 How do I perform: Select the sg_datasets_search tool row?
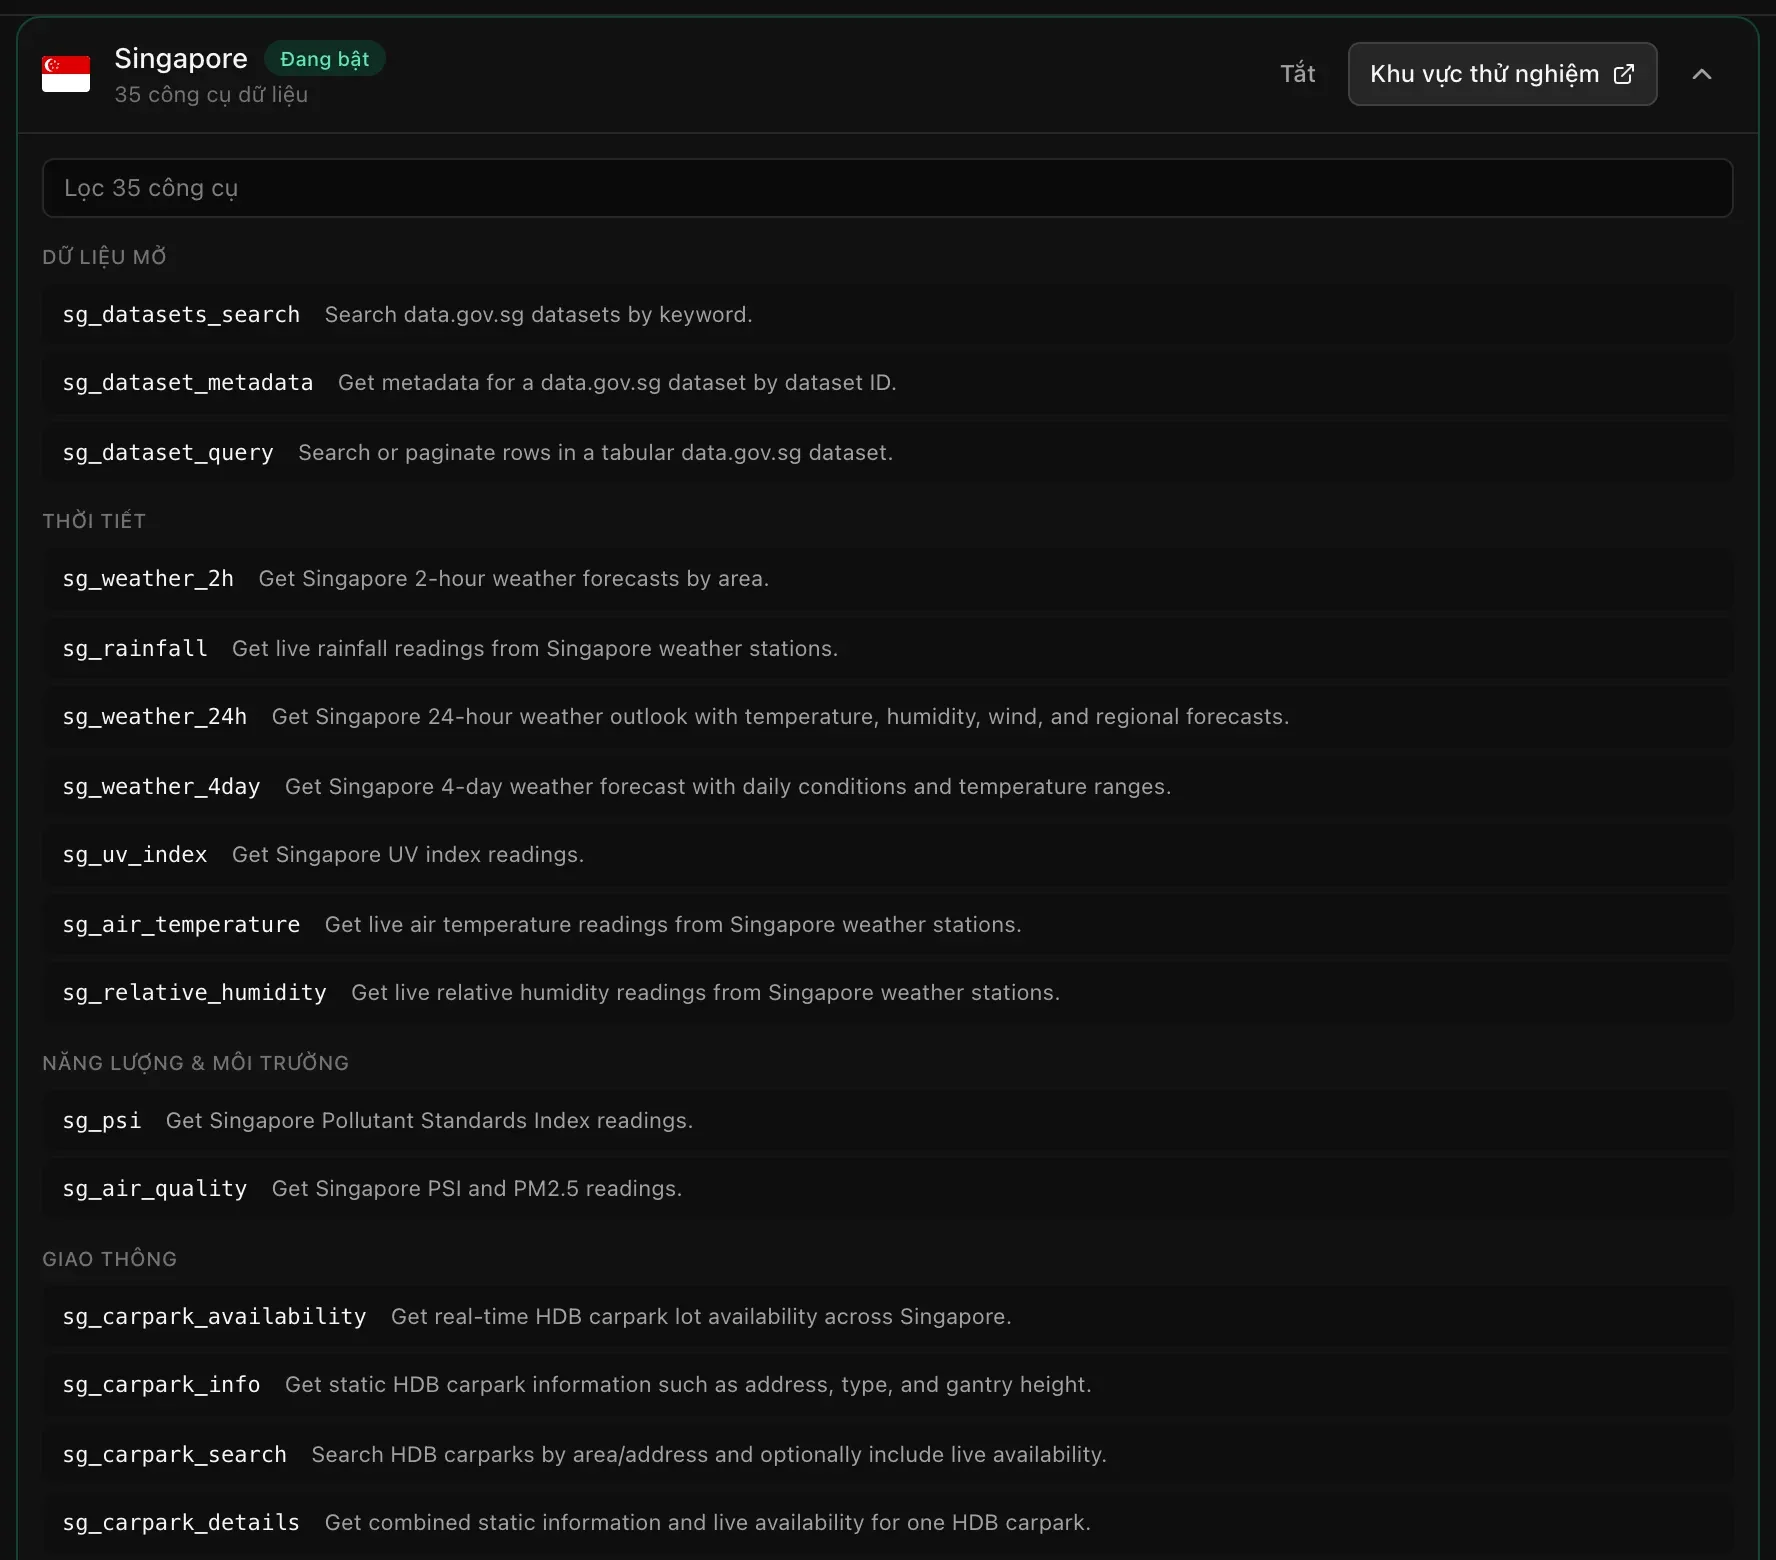coord(887,315)
